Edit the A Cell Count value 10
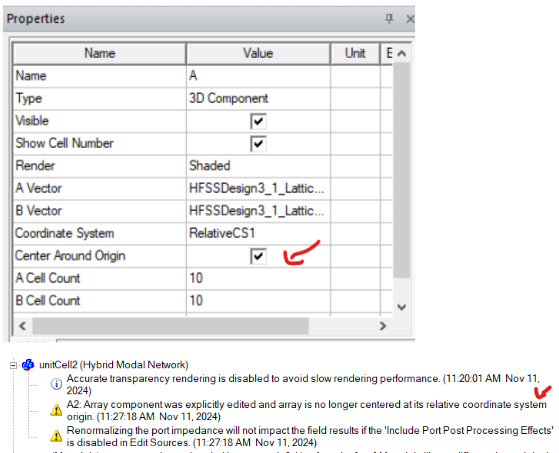 (x=258, y=278)
